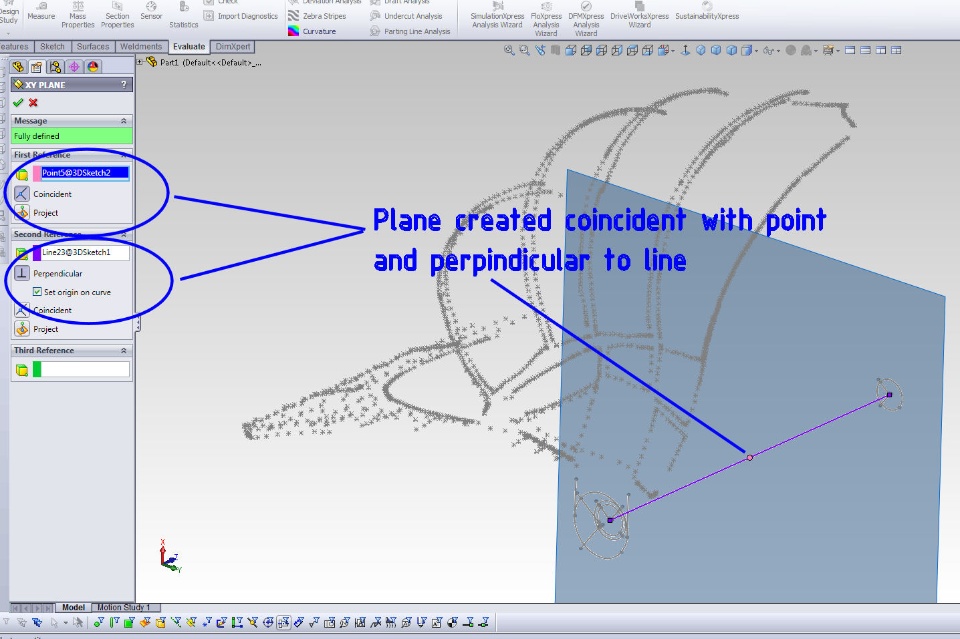Open the DisplayManager tab icon
The image size is (960, 639).
pyautogui.click(x=92, y=67)
